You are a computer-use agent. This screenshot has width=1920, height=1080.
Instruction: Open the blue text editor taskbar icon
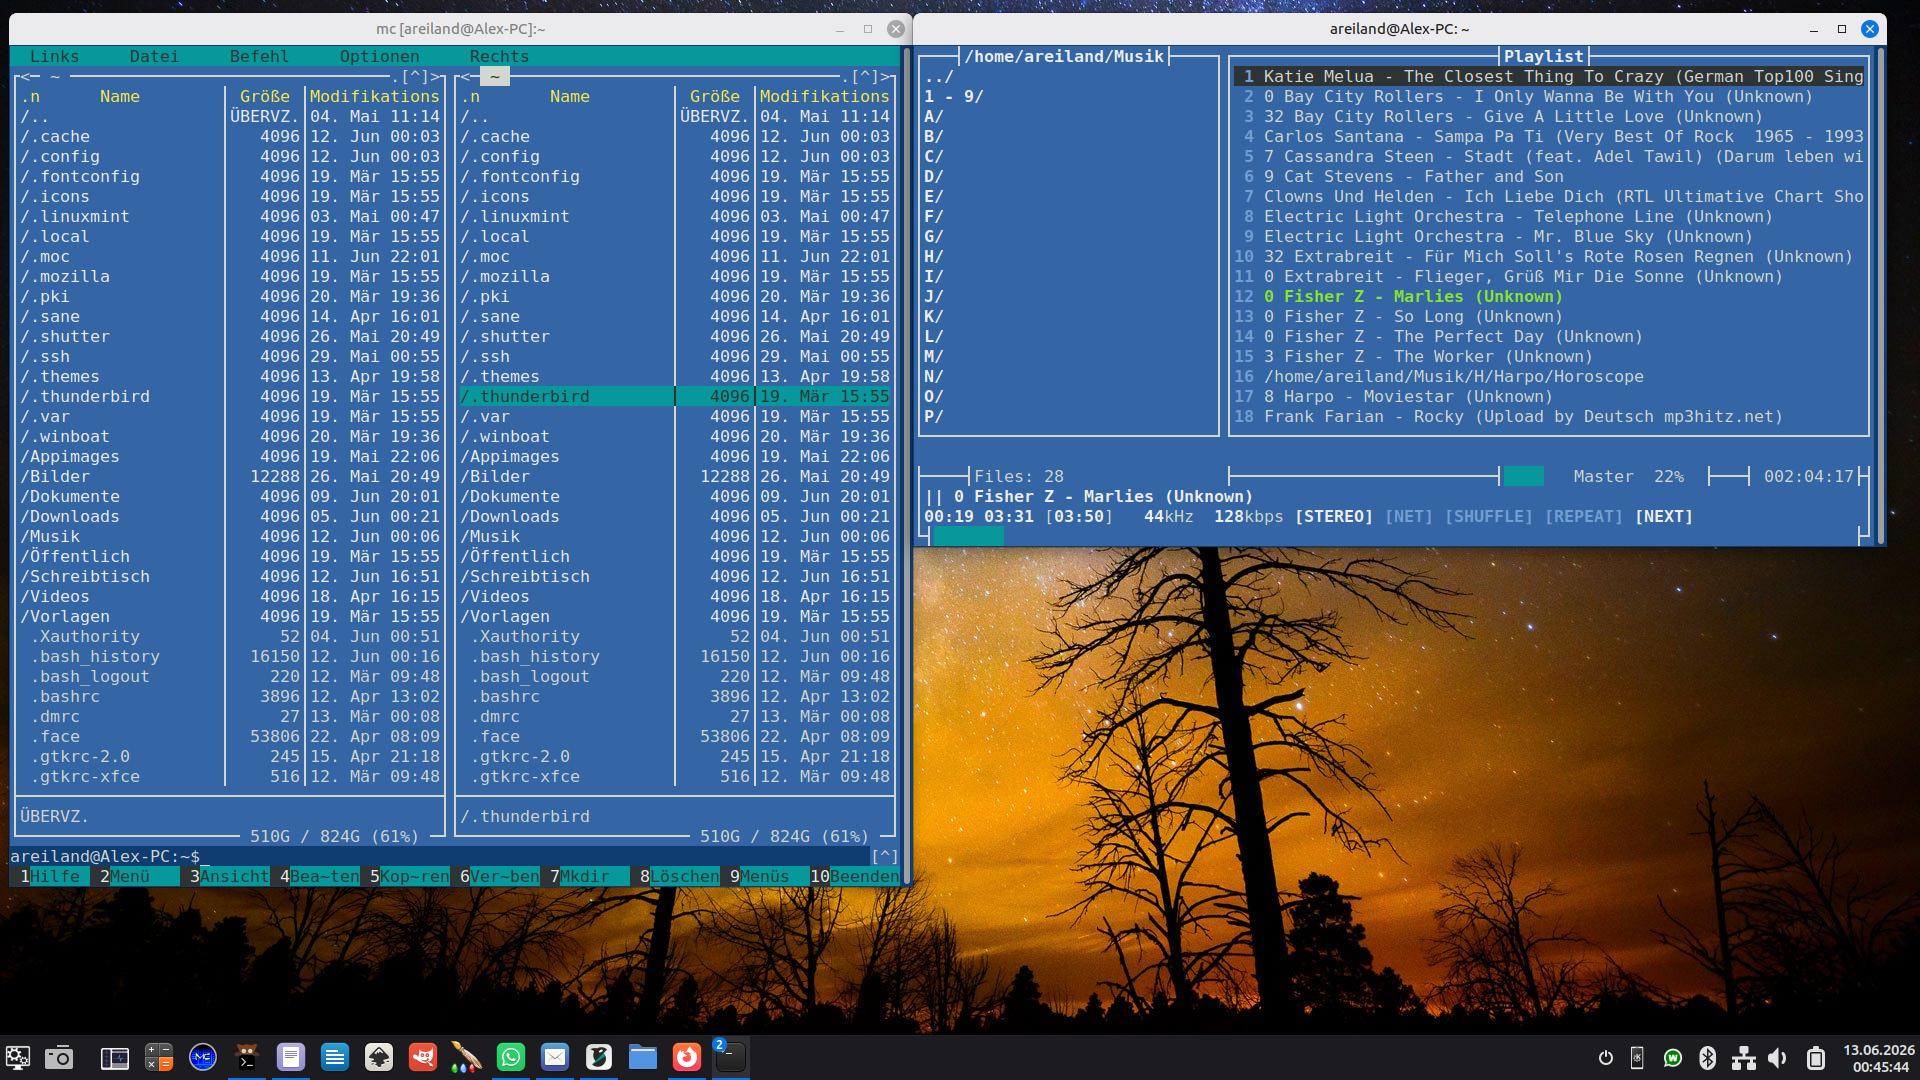coord(335,1057)
